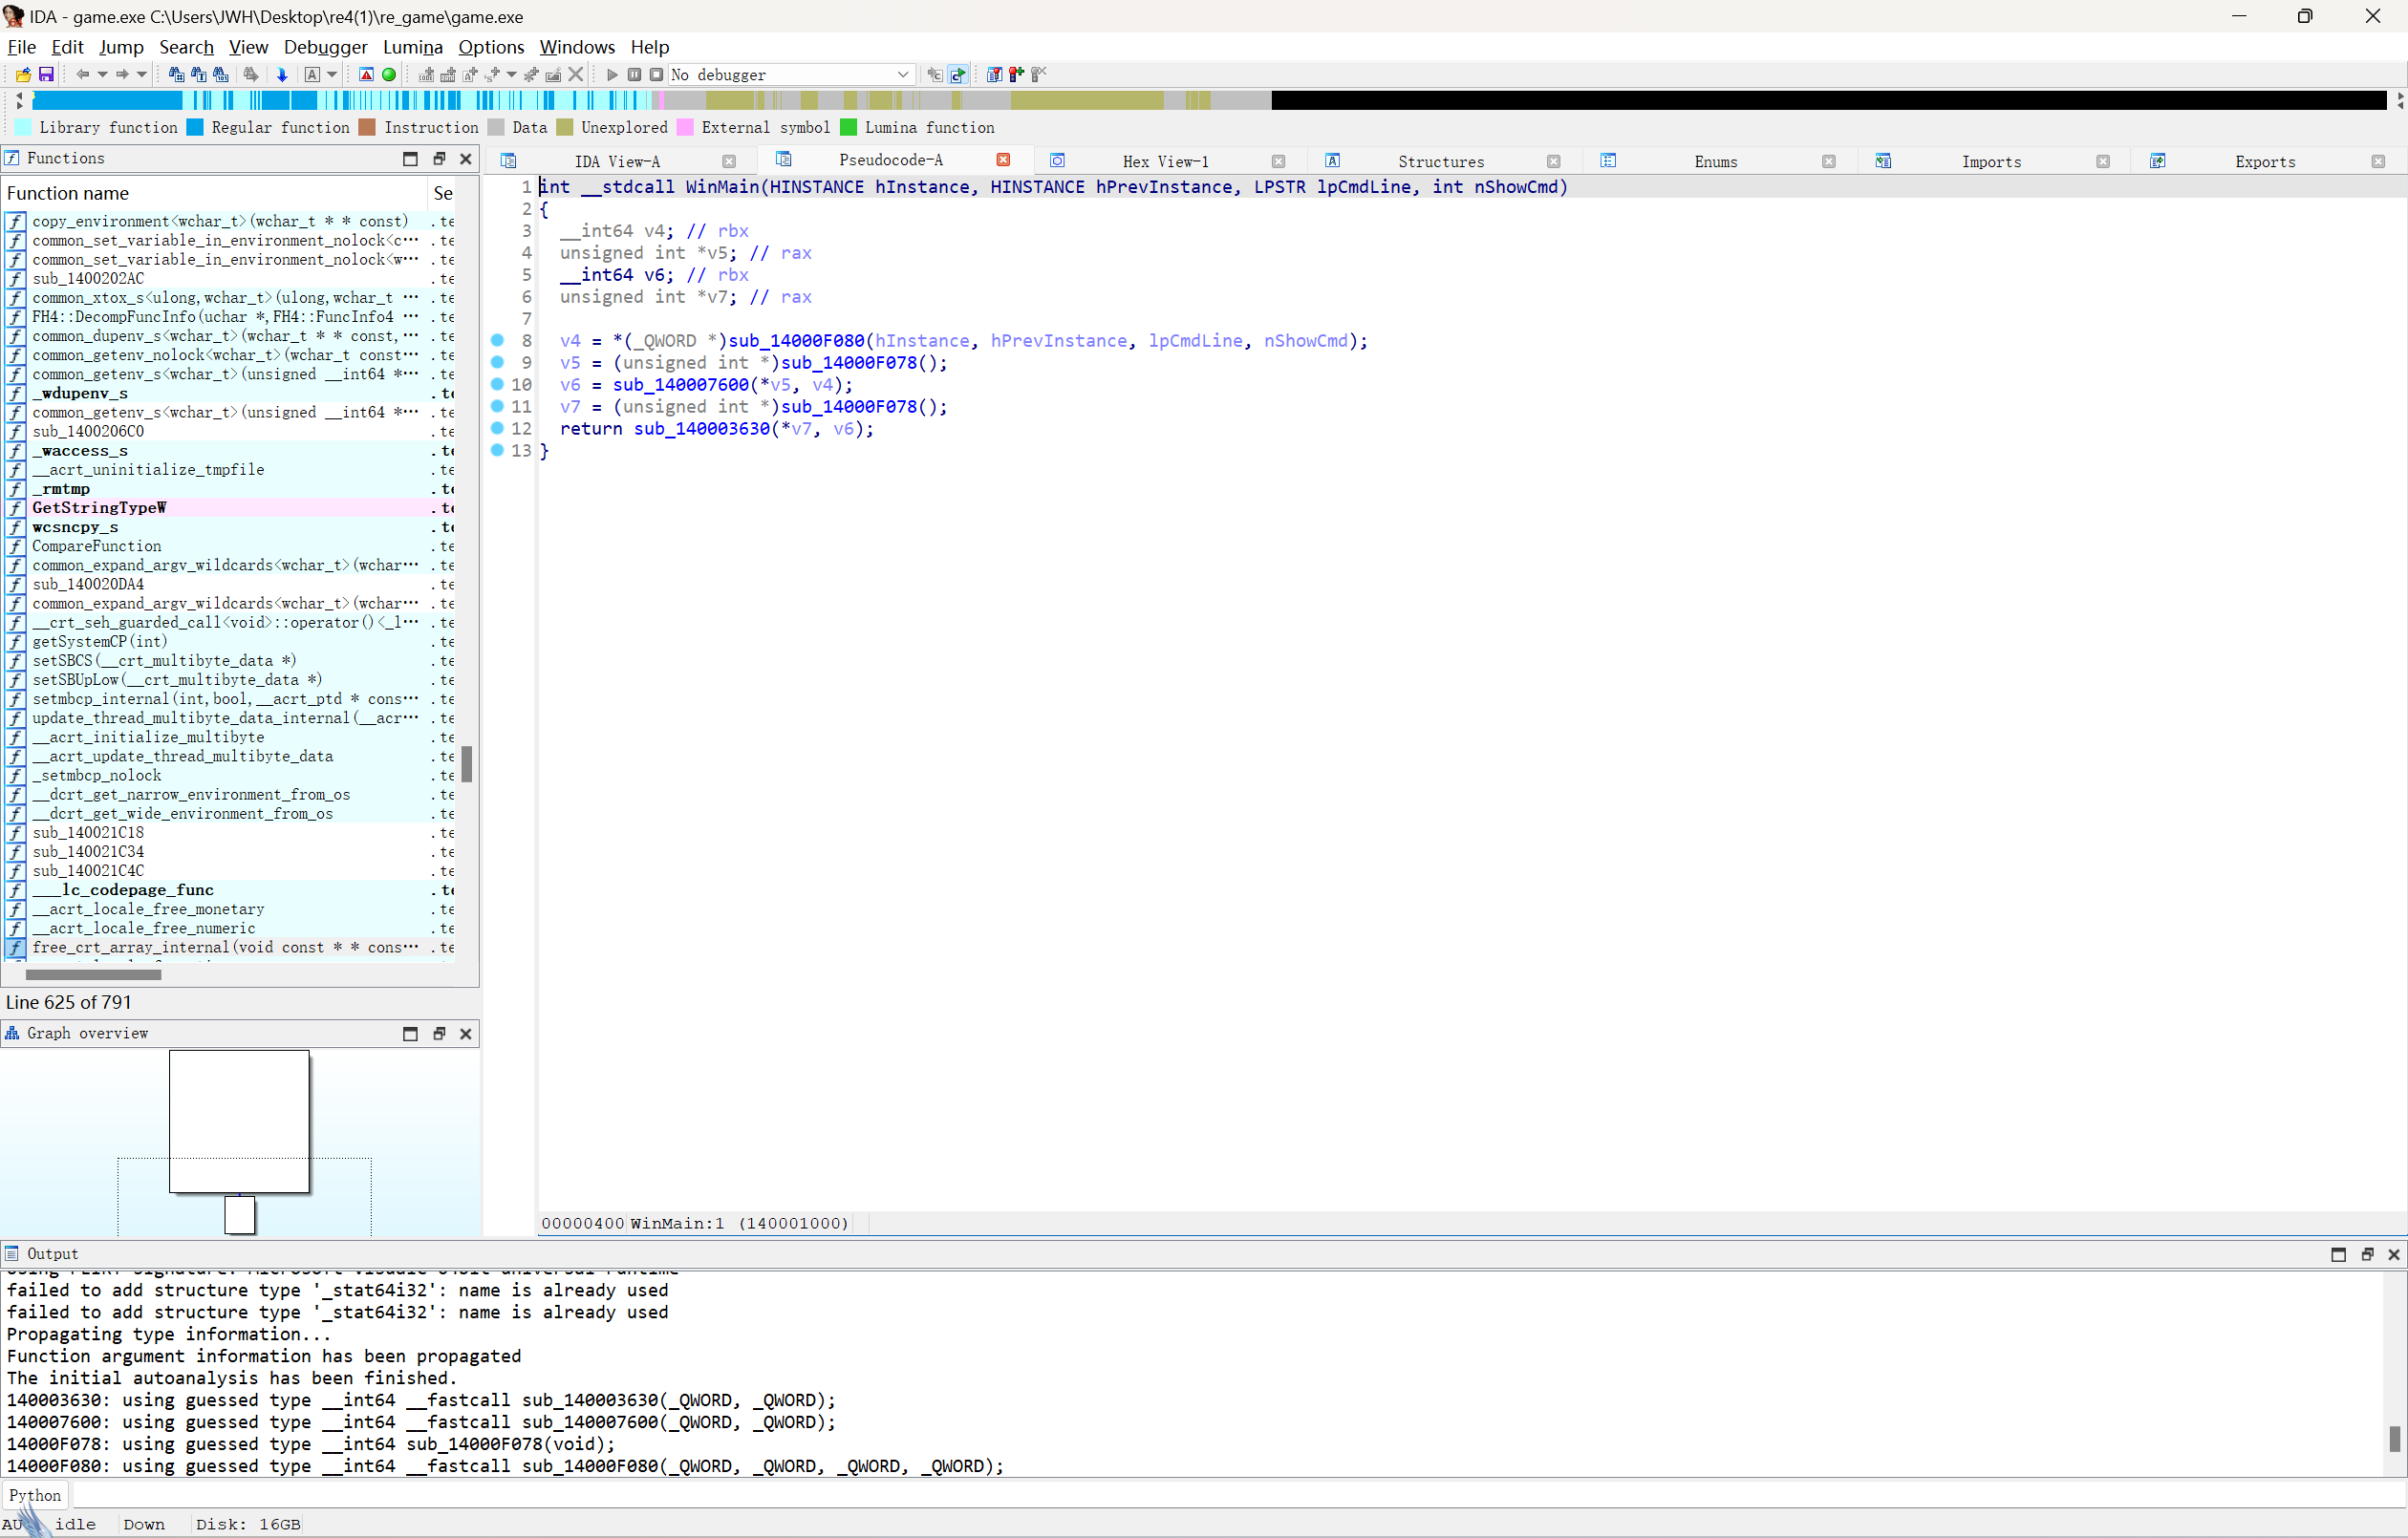Viewport: 2408px width, 1538px height.
Task: Jump back to previous position arrow
Action: click(83, 74)
